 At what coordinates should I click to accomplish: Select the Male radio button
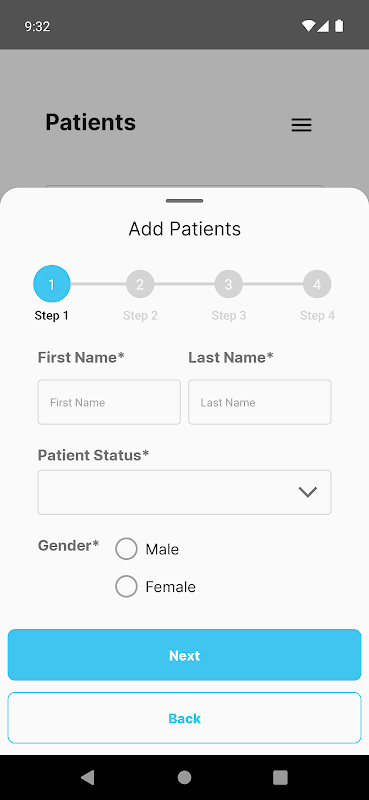pos(126,549)
